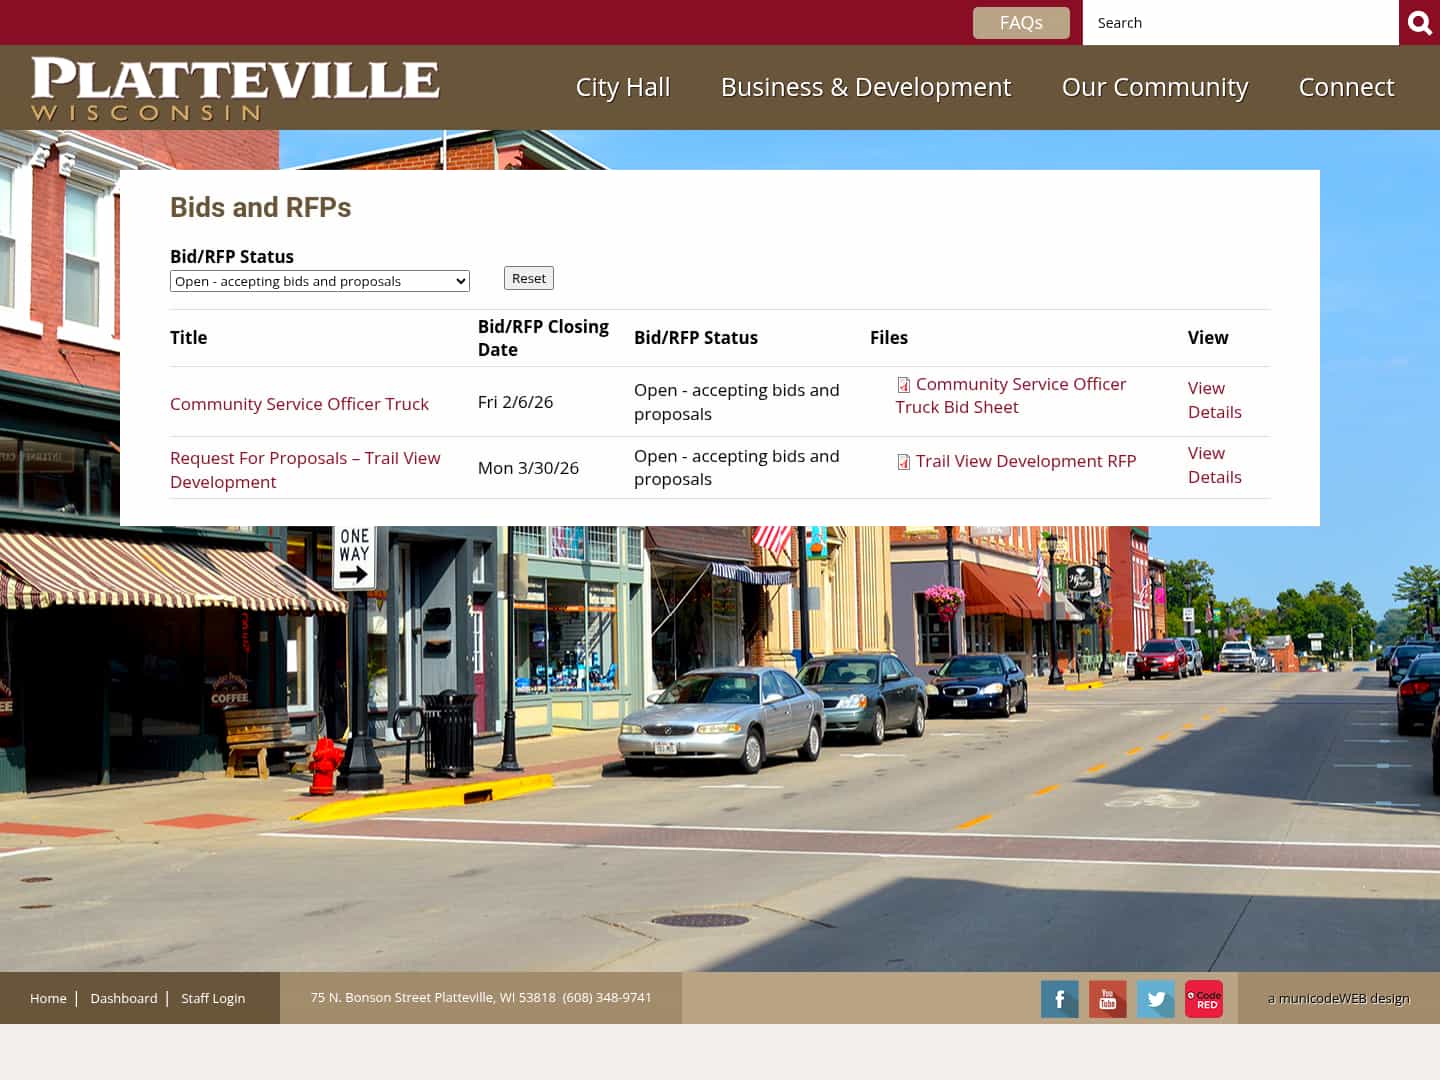Viewport: 1440px width, 1080px height.
Task: Open the Twitter profile icon
Action: point(1155,998)
